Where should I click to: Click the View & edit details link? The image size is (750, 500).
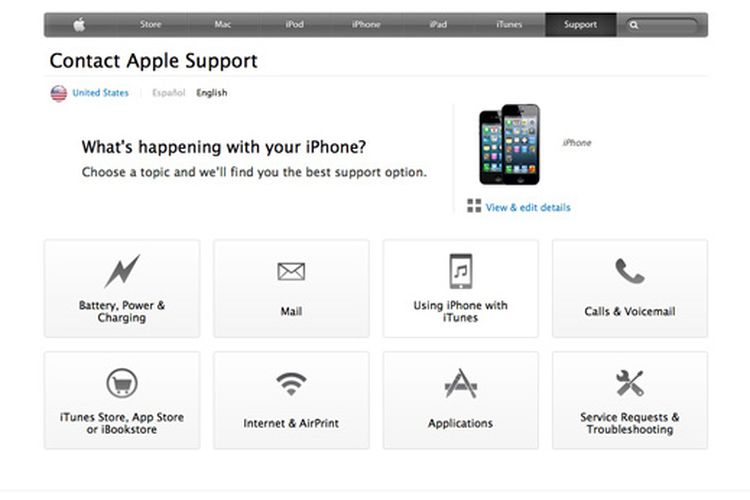point(528,208)
